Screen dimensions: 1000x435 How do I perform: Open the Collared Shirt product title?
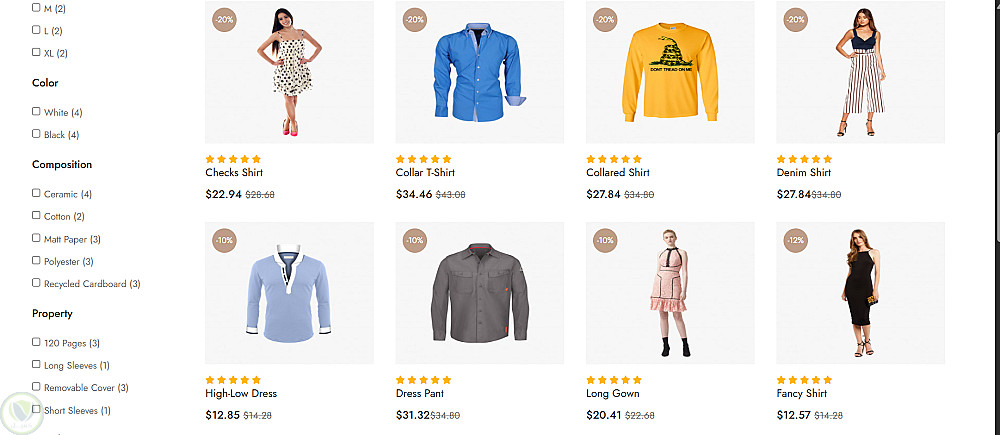tap(618, 173)
